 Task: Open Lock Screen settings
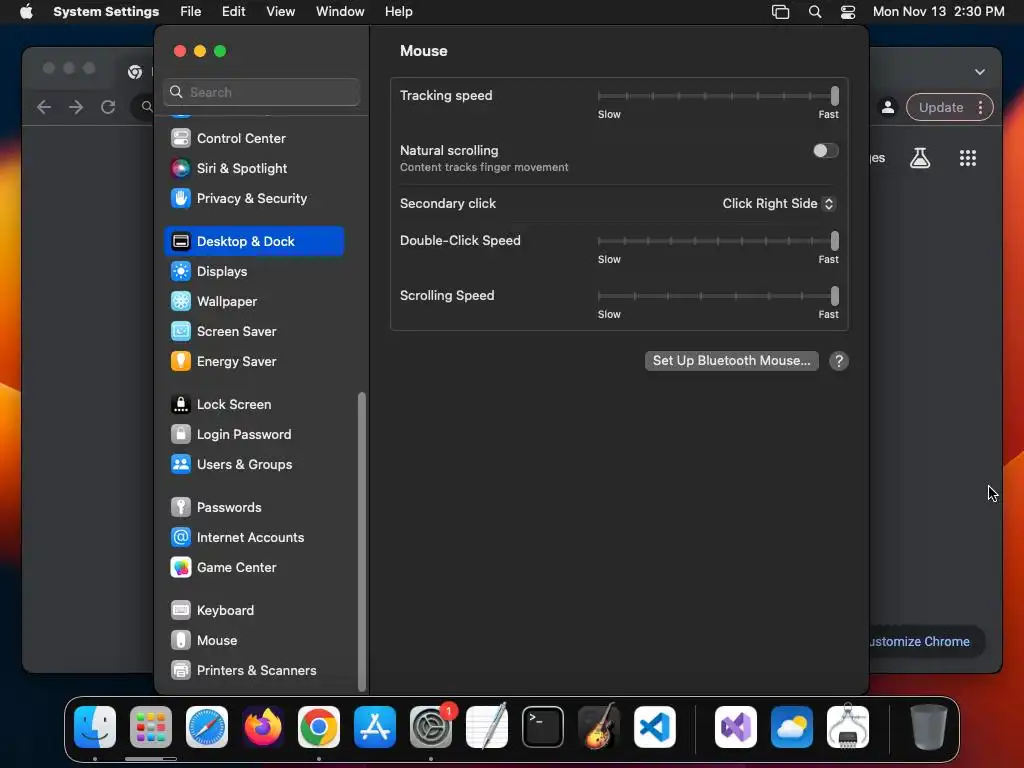point(254,404)
